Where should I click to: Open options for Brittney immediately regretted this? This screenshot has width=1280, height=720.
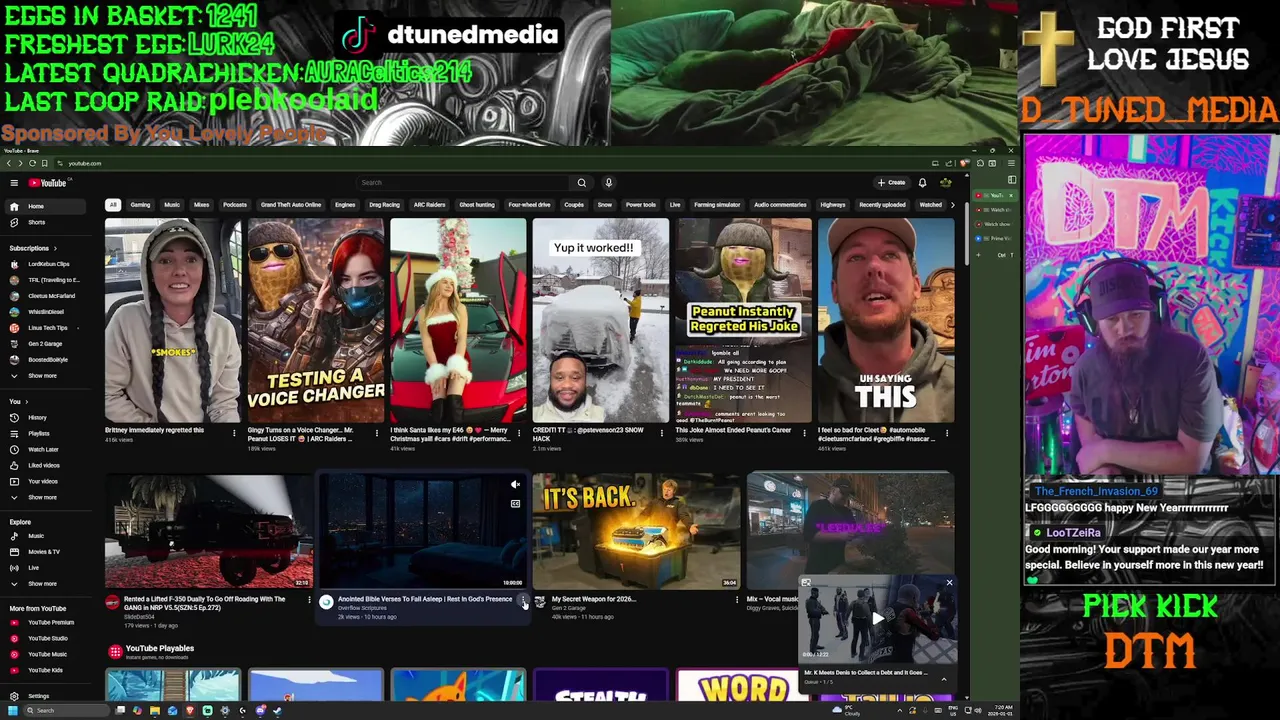234,433
